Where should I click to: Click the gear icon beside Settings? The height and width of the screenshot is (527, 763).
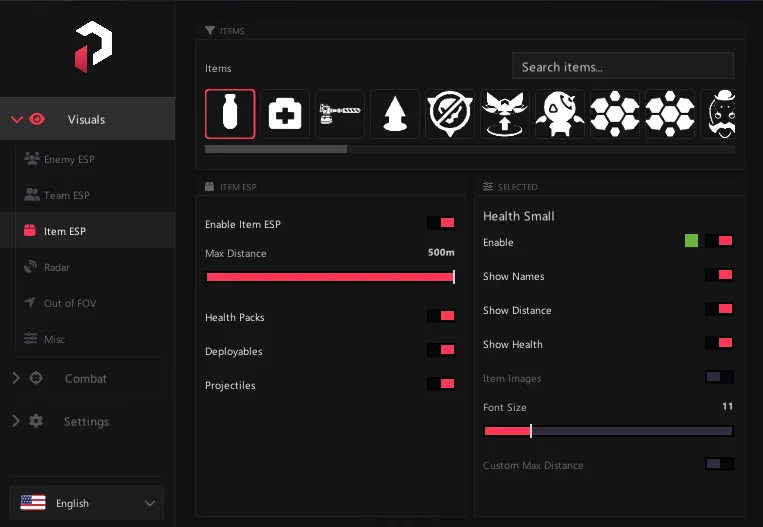(x=36, y=421)
